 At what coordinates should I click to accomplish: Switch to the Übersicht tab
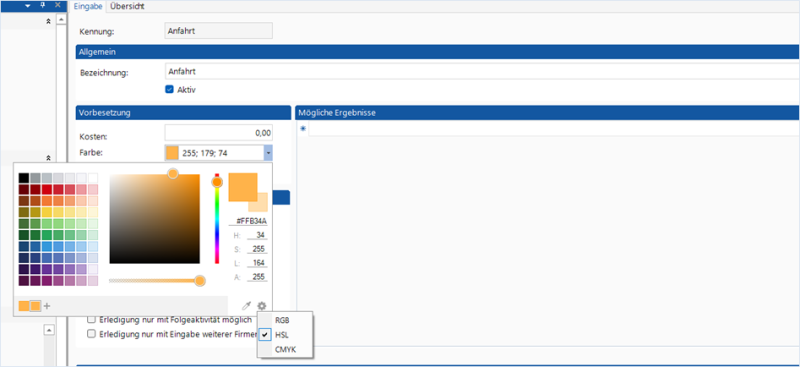point(127,7)
